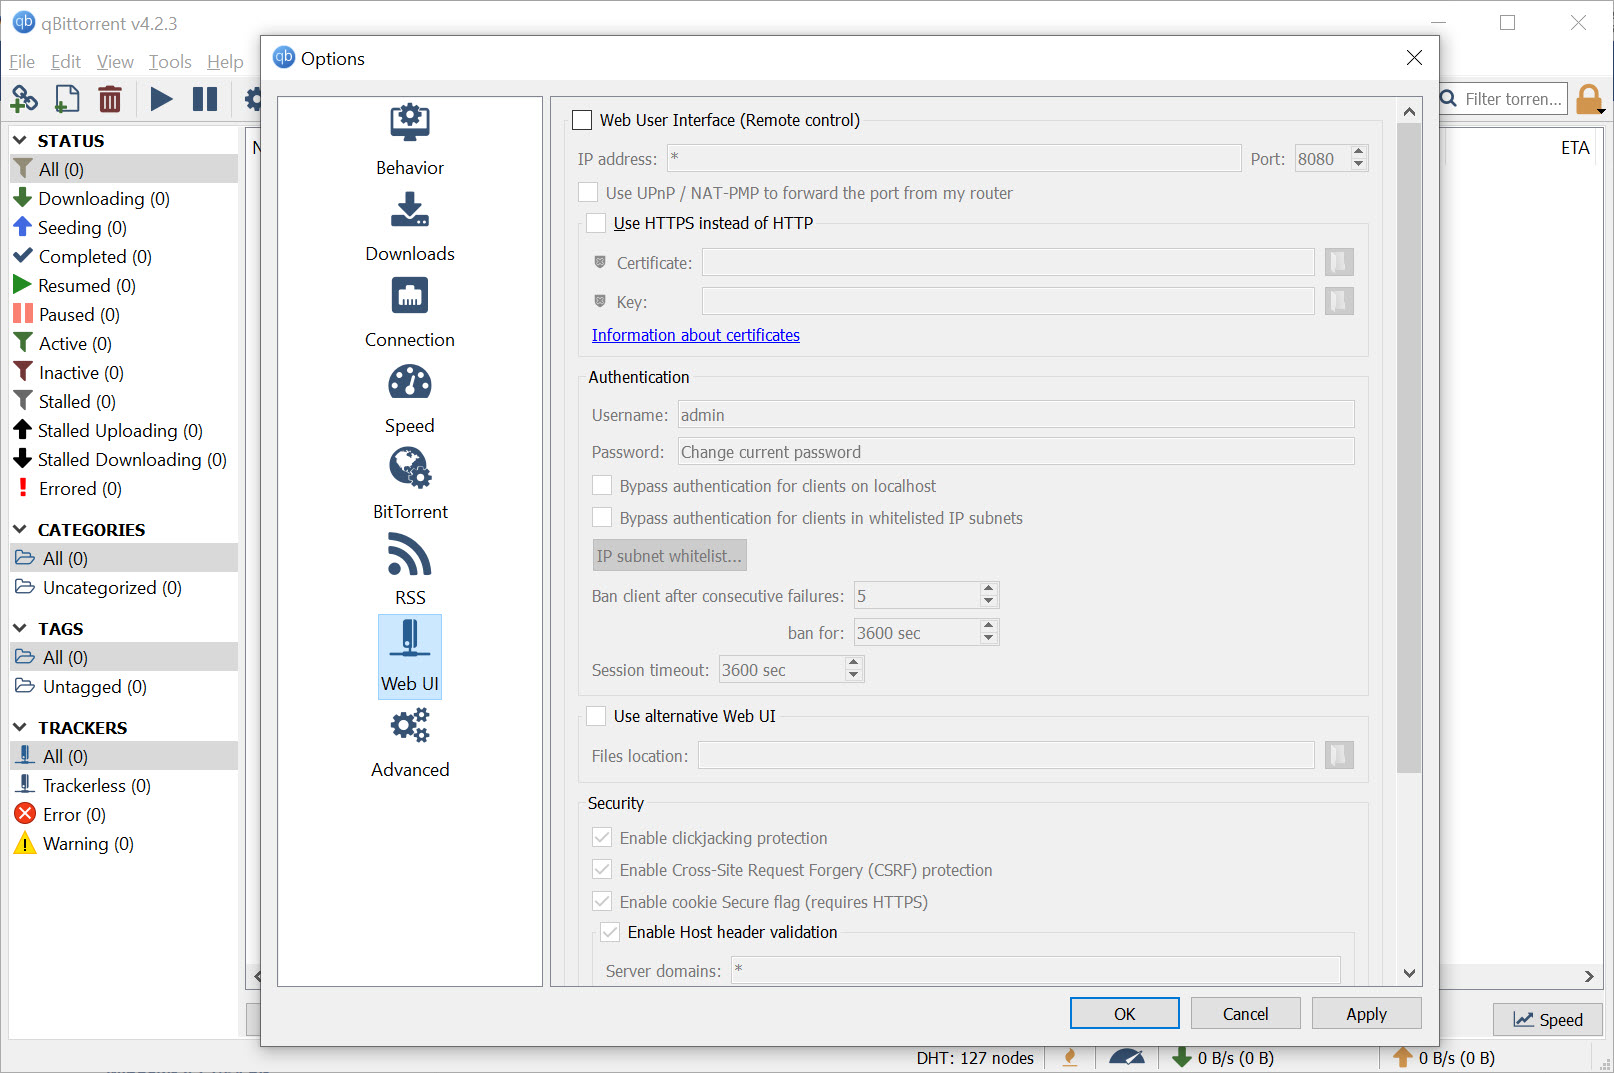
Task: Open the Downloads options section
Action: pos(410,227)
